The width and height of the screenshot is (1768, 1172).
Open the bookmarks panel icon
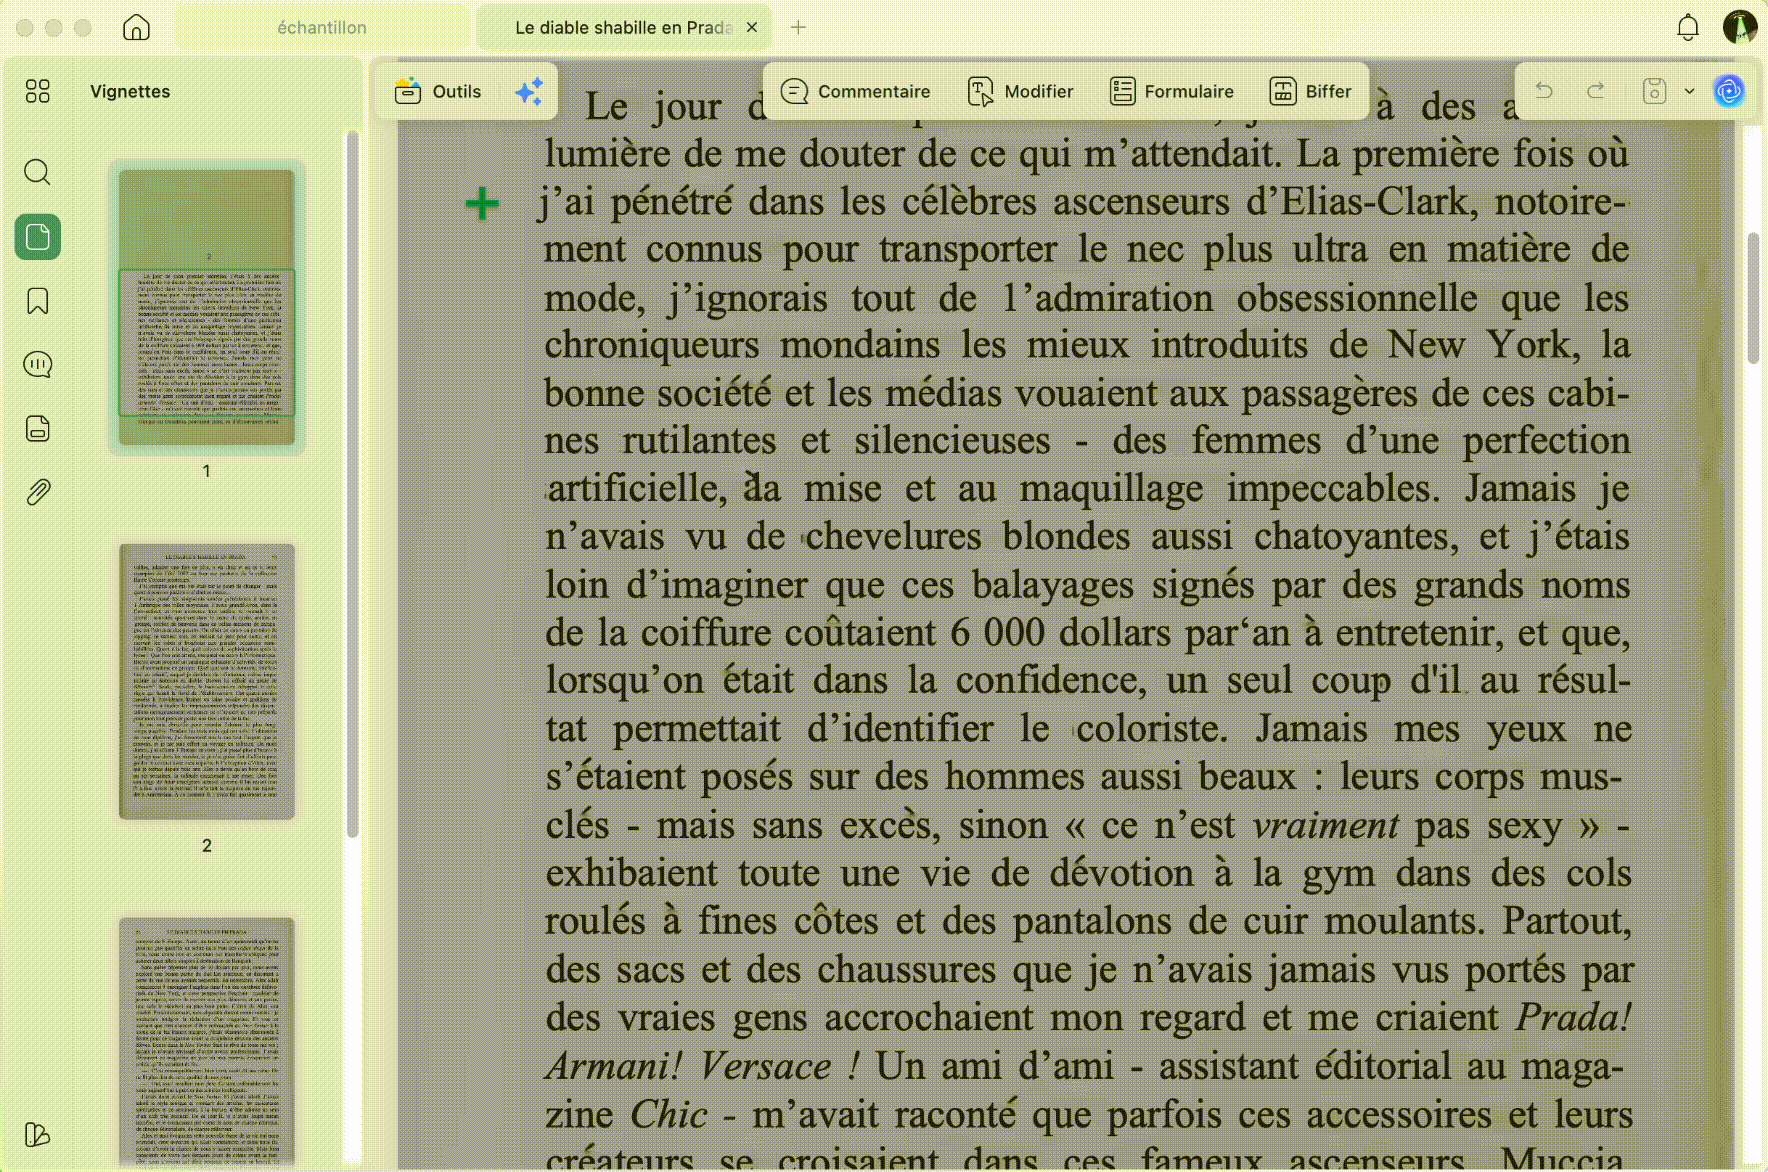click(38, 301)
